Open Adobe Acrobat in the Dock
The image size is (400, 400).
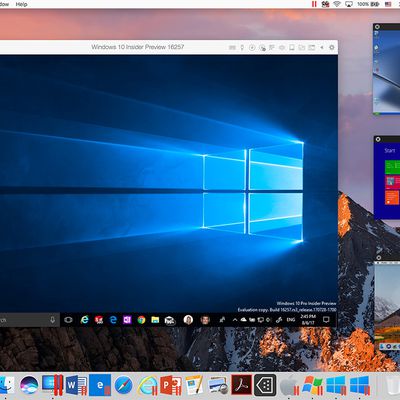(x=241, y=385)
